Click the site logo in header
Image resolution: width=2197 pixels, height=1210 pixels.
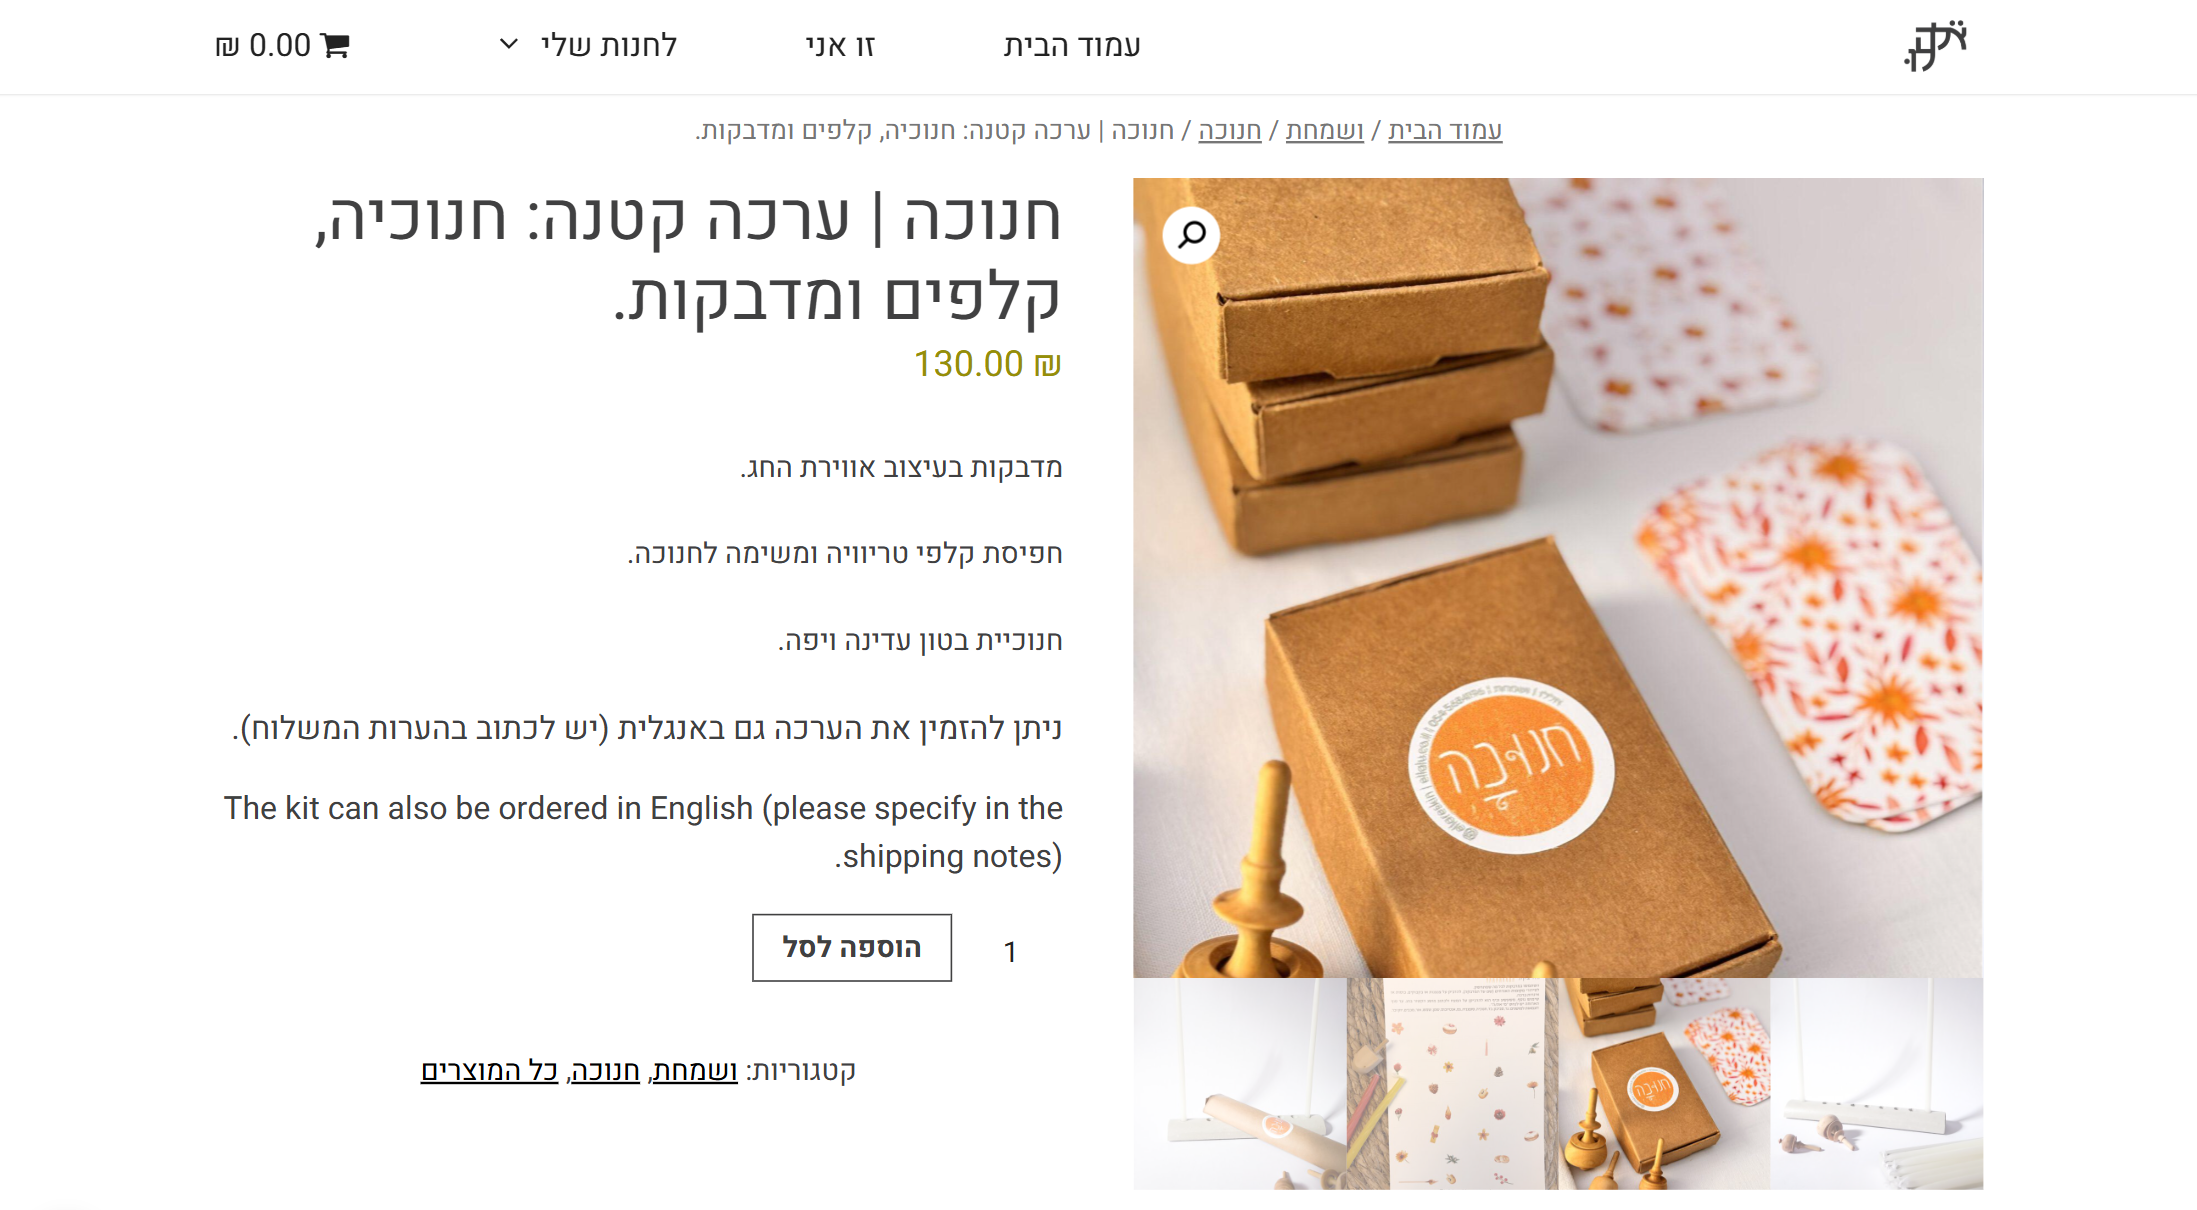1936,46
